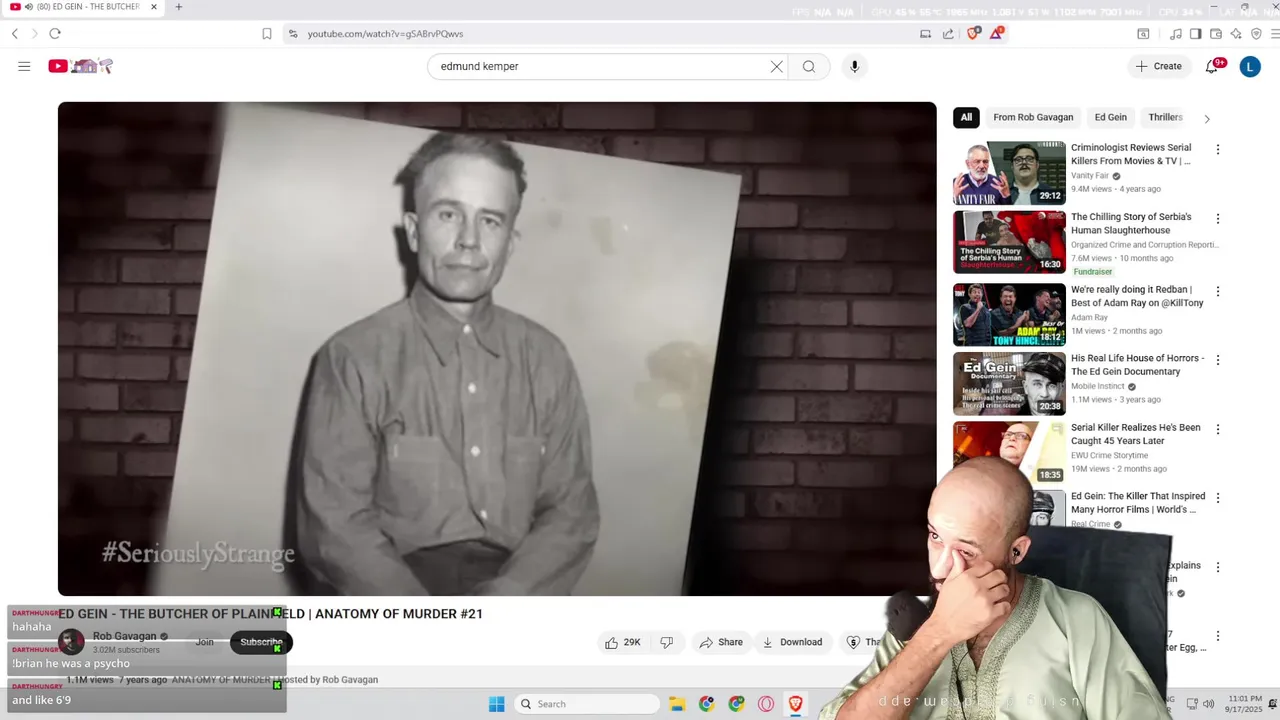Click the Create button

pyautogui.click(x=1158, y=66)
